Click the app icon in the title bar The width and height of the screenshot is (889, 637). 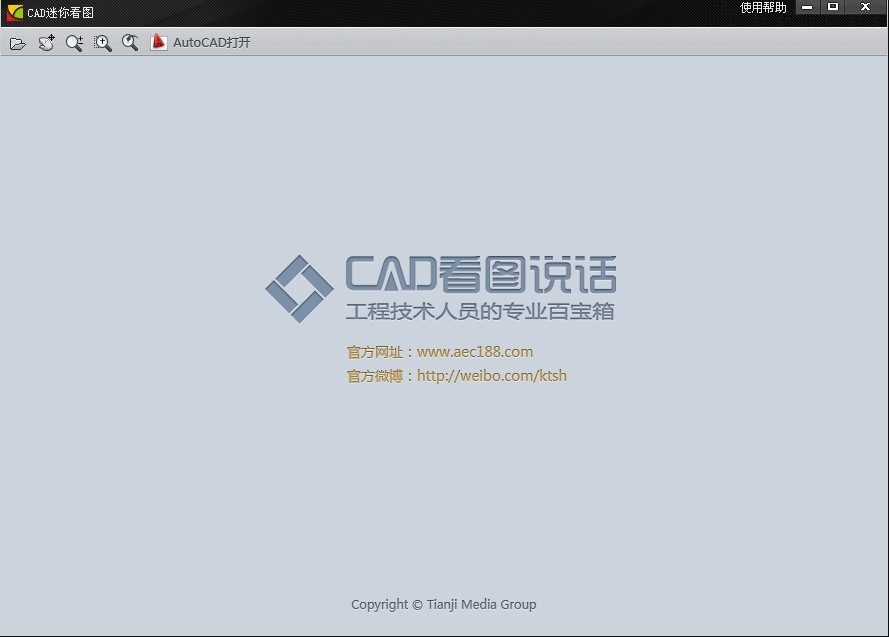click(x=14, y=12)
